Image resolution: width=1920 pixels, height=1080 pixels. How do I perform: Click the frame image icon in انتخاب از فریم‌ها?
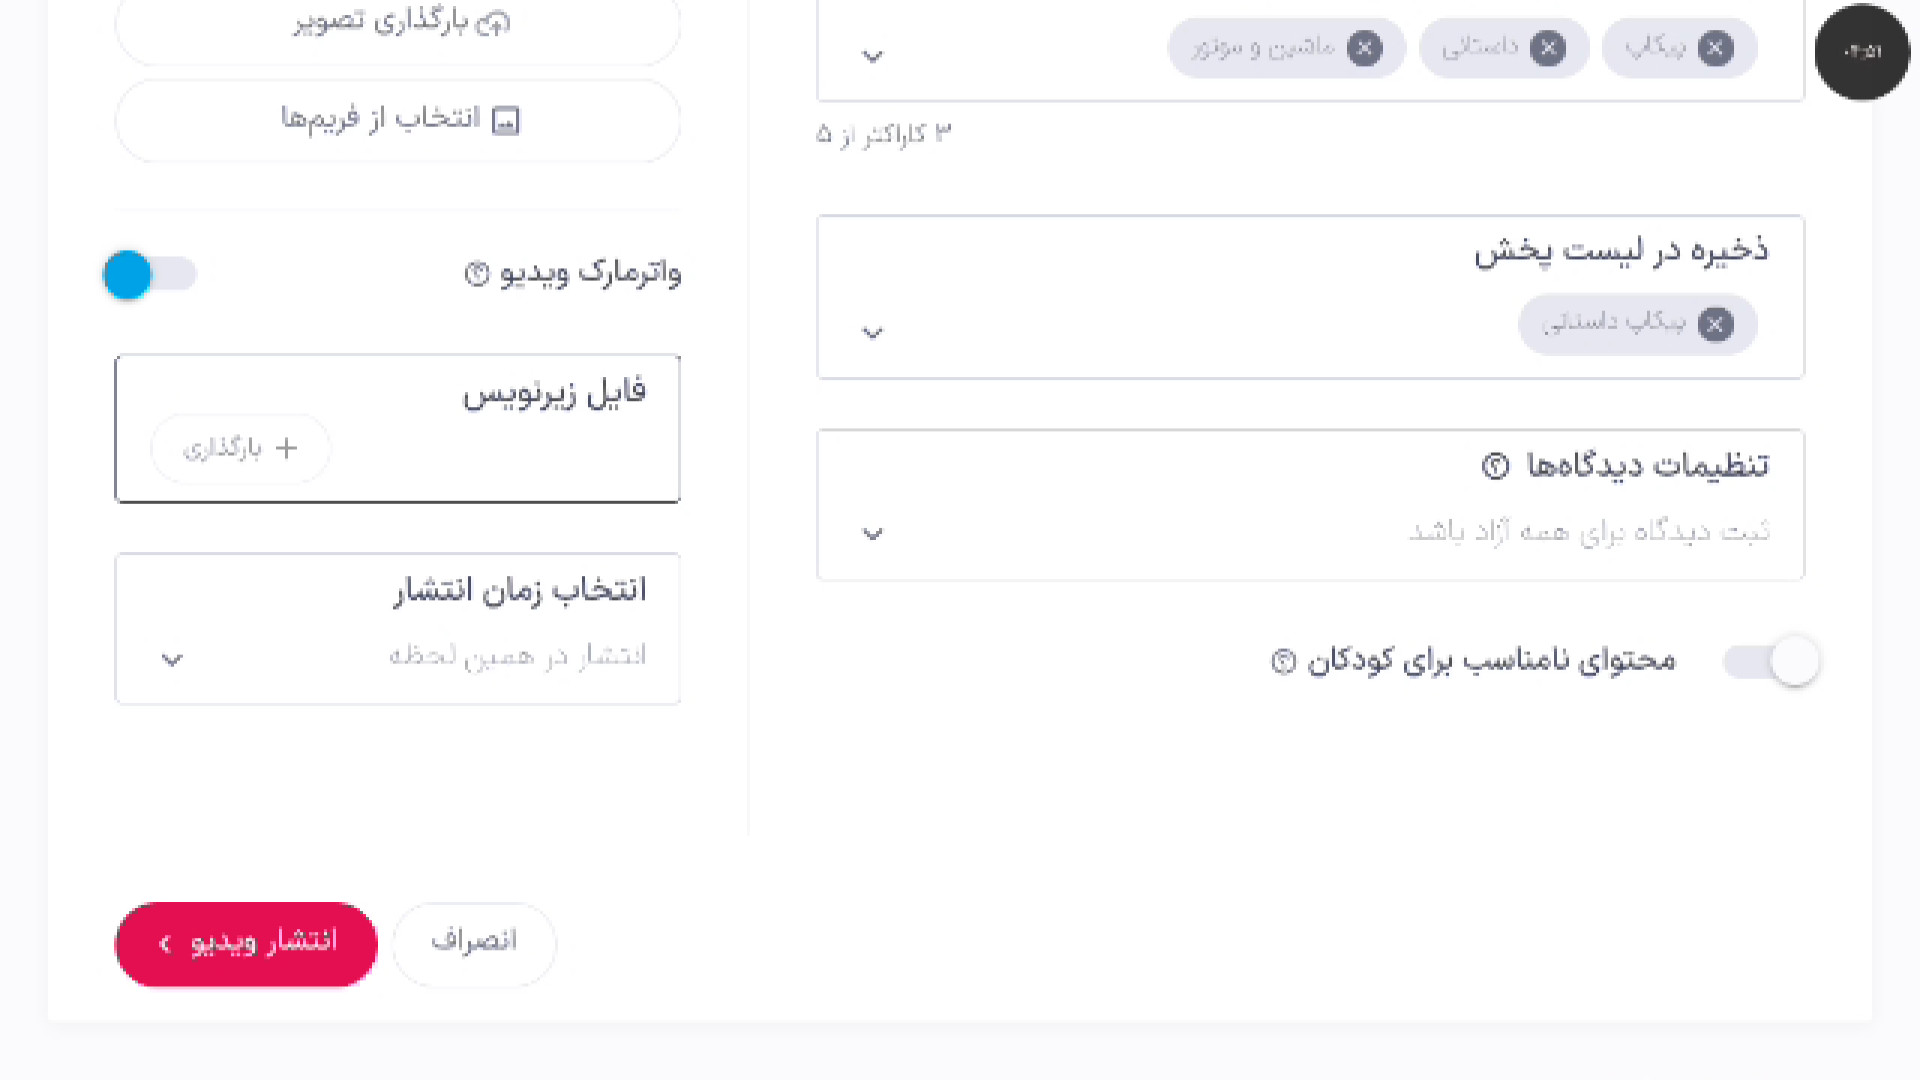506,120
